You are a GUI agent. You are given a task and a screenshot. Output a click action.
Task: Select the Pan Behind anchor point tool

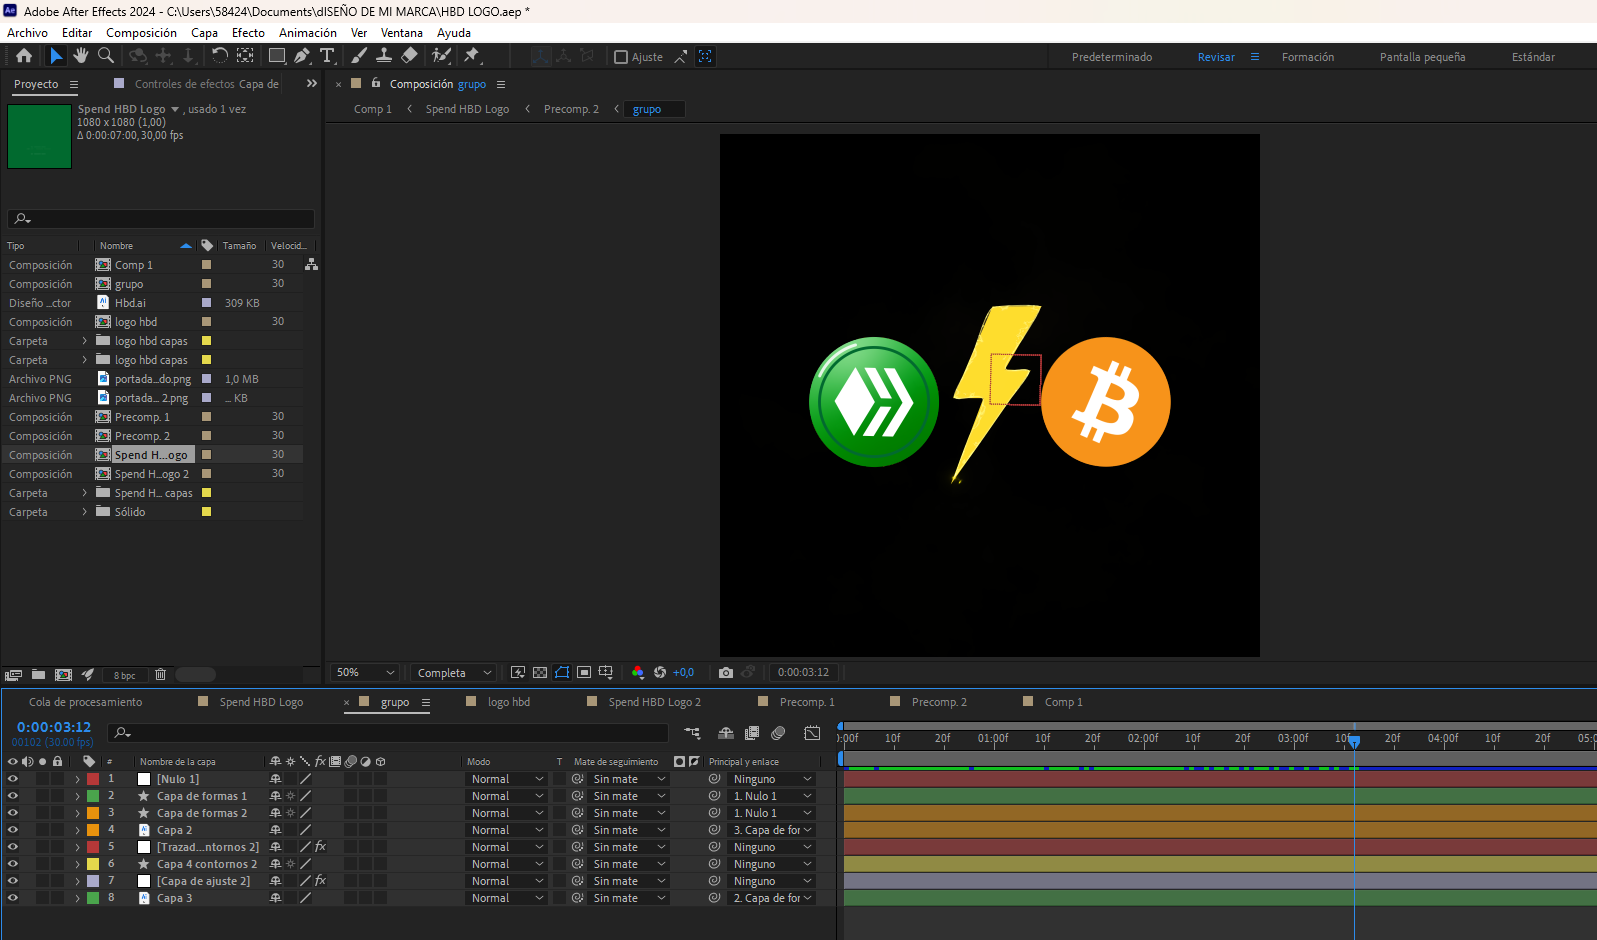(245, 56)
